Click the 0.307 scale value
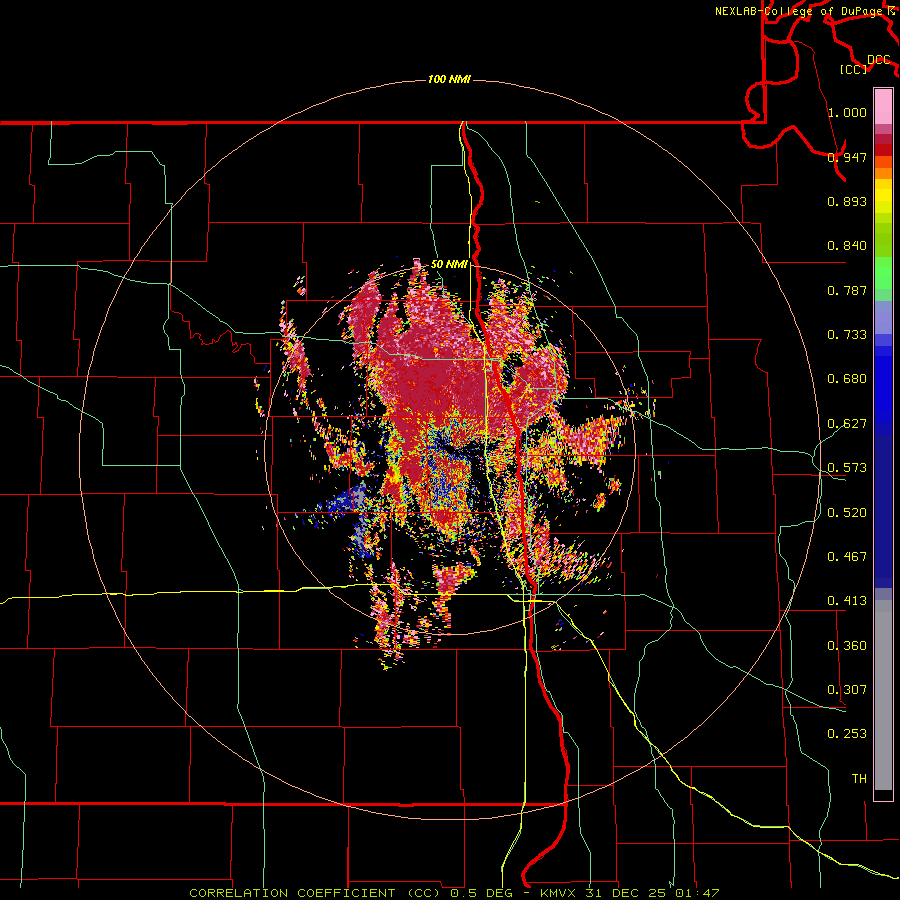900x900 pixels. (847, 690)
